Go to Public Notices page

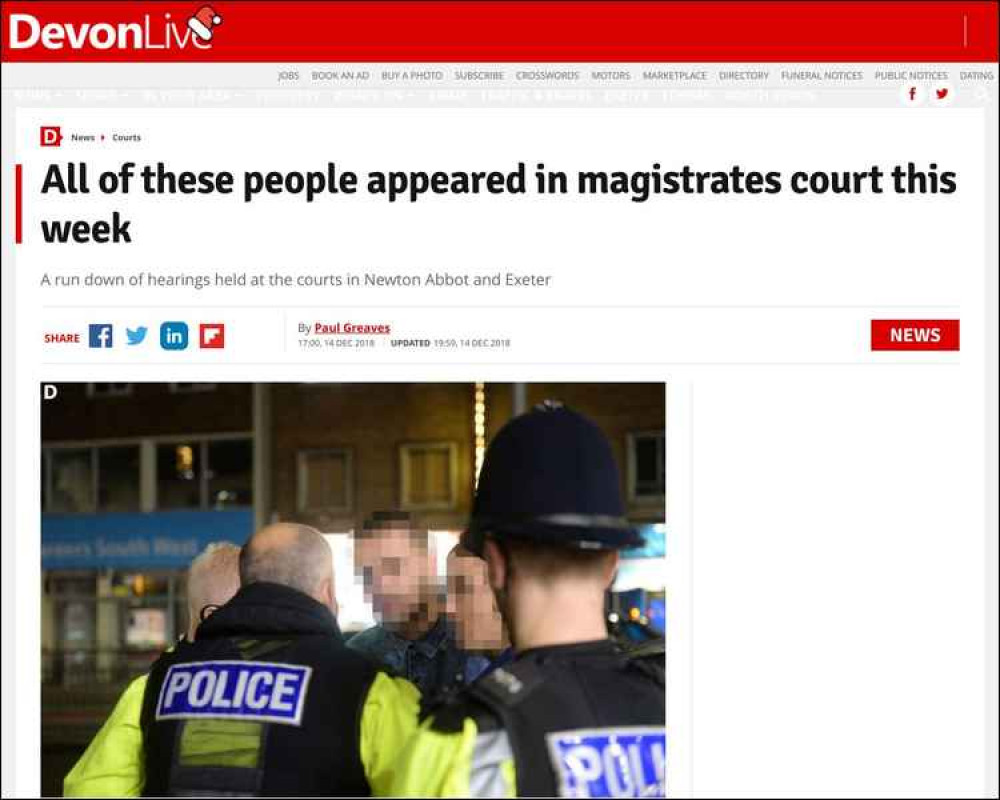[911, 75]
